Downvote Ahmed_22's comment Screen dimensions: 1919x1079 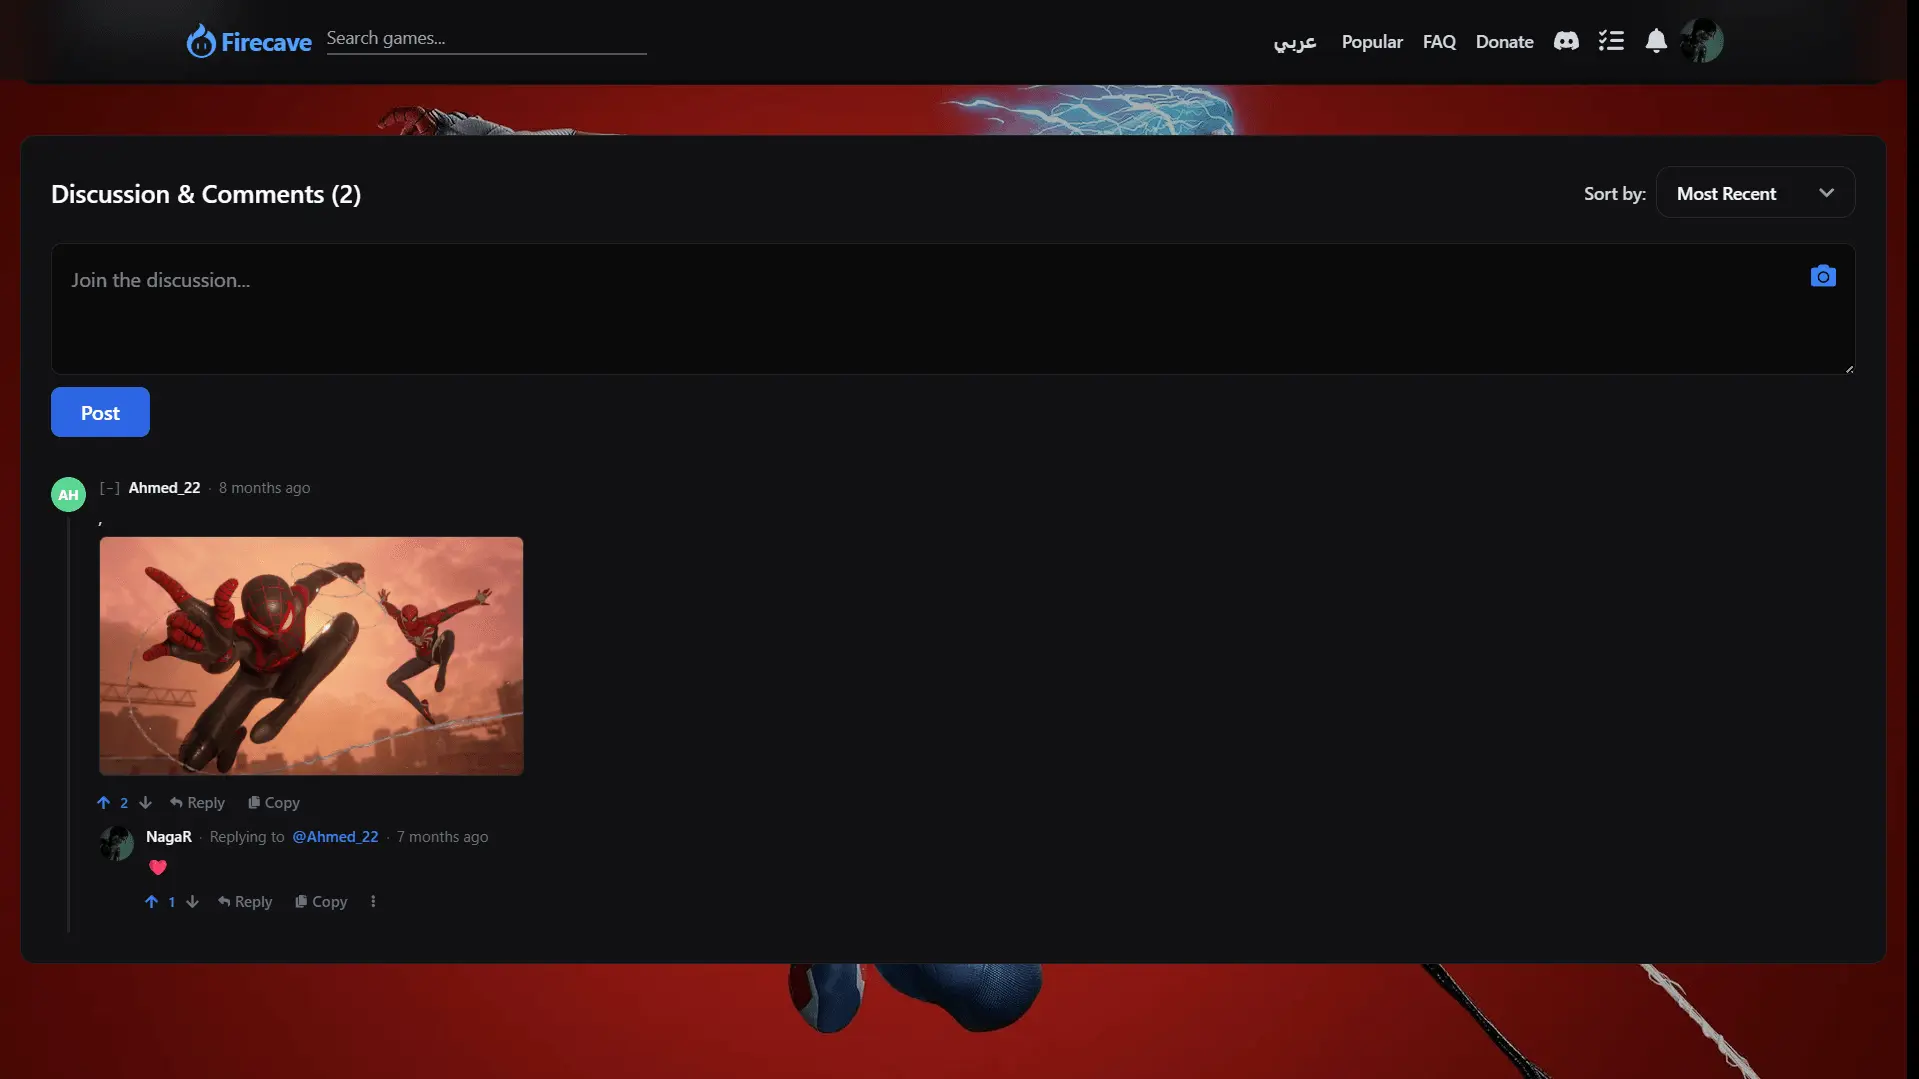(x=145, y=803)
